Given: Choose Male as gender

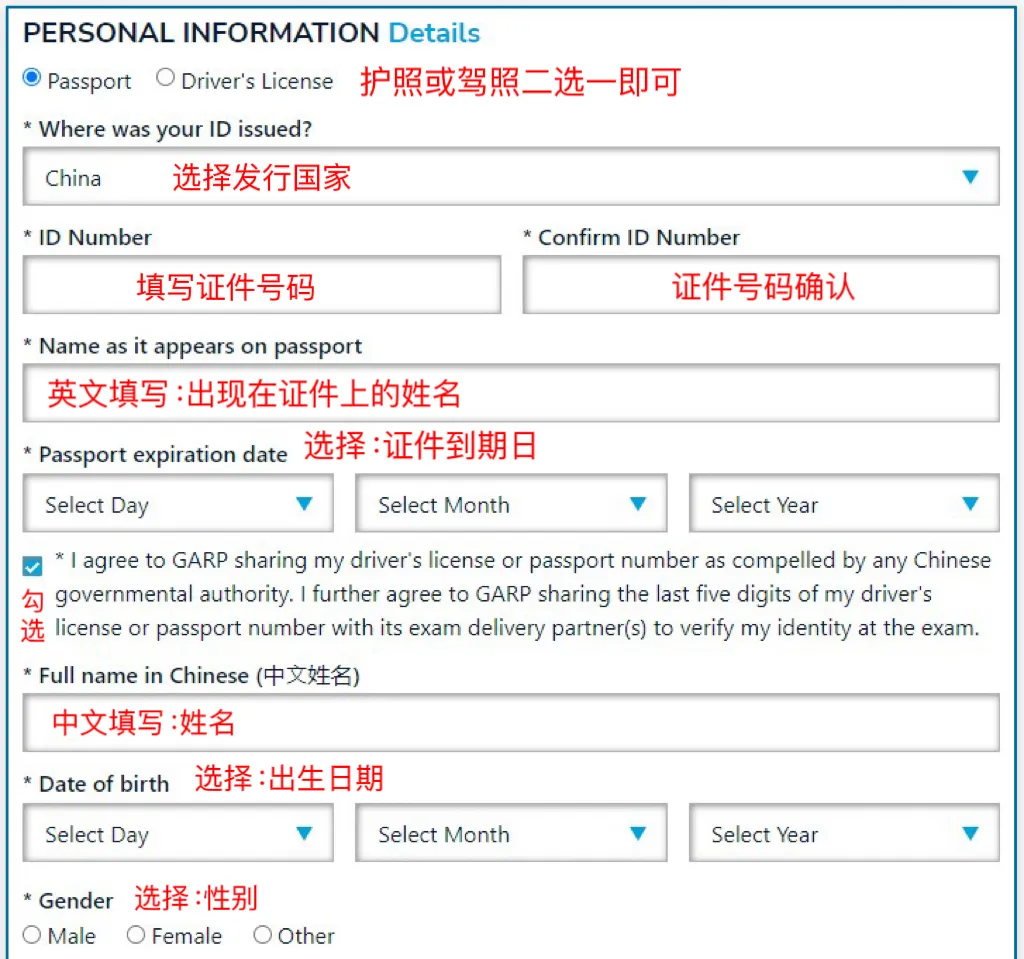Looking at the screenshot, I should coord(32,935).
